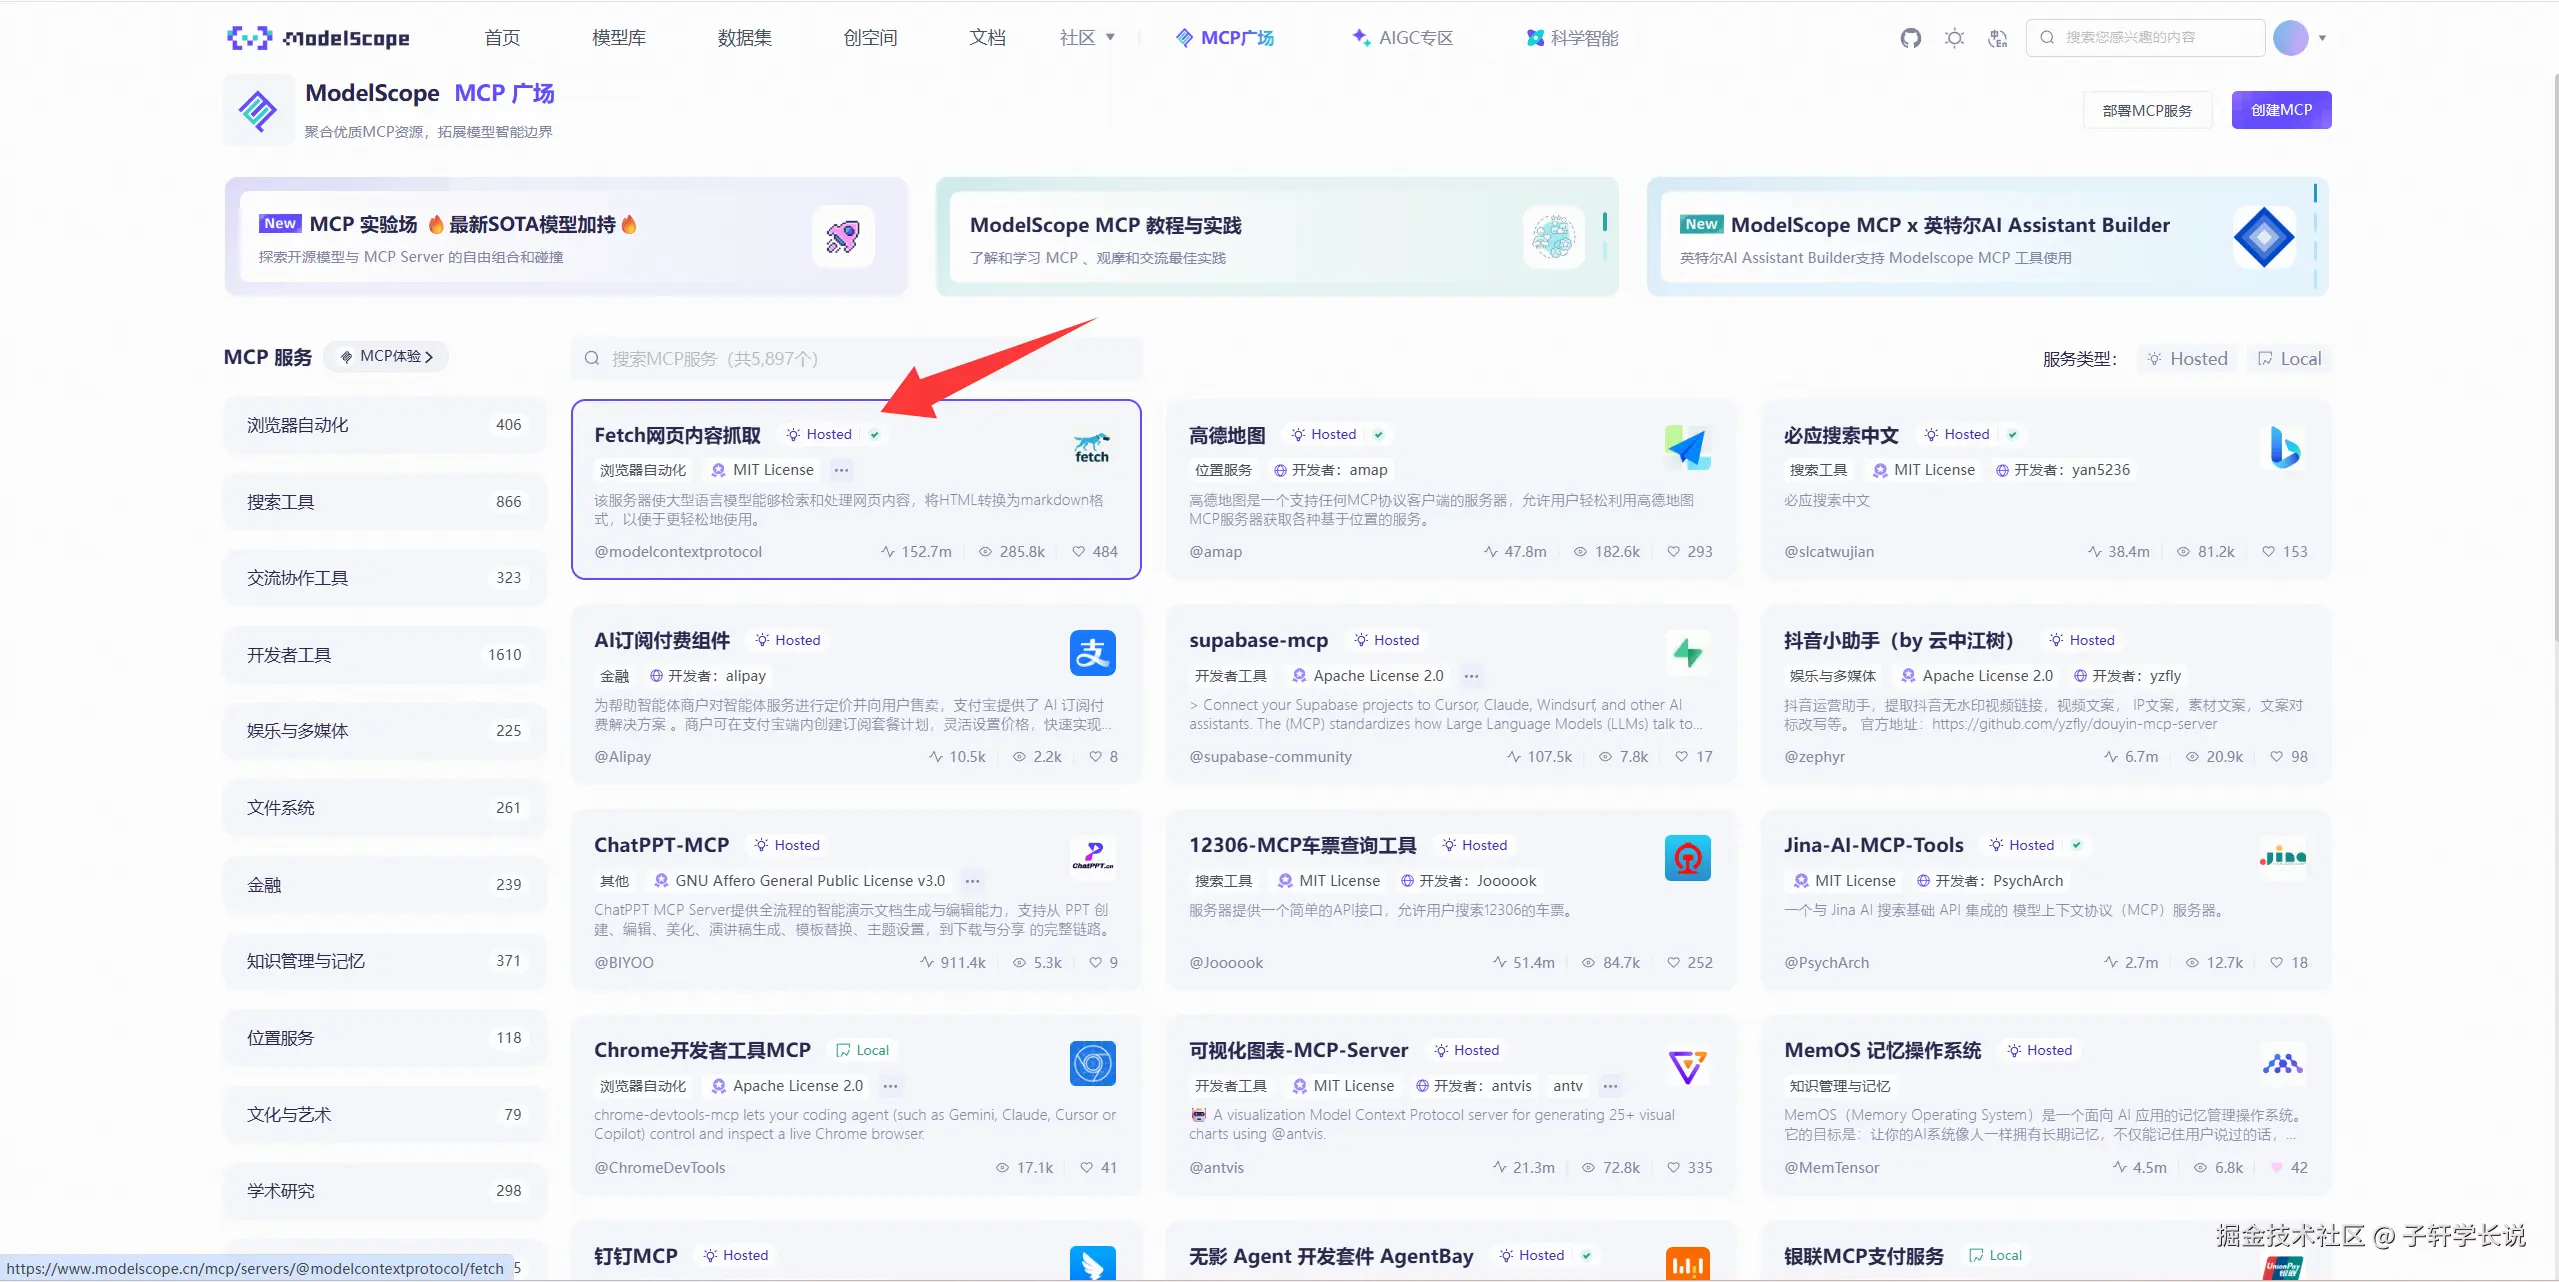Click the Bing logo on 必应搜索中文 card
The image size is (2559, 1282).
coord(2283,448)
